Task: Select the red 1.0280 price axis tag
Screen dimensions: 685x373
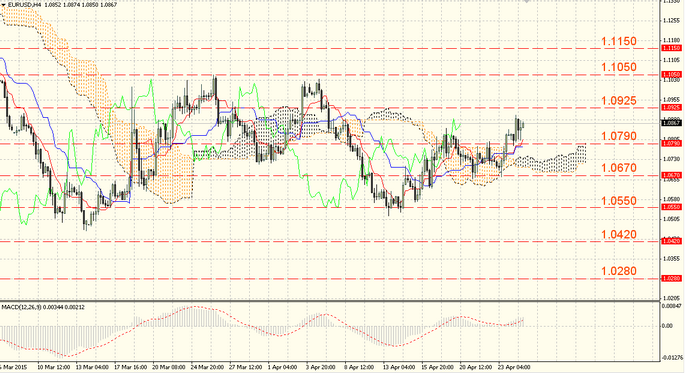Action: (x=671, y=278)
